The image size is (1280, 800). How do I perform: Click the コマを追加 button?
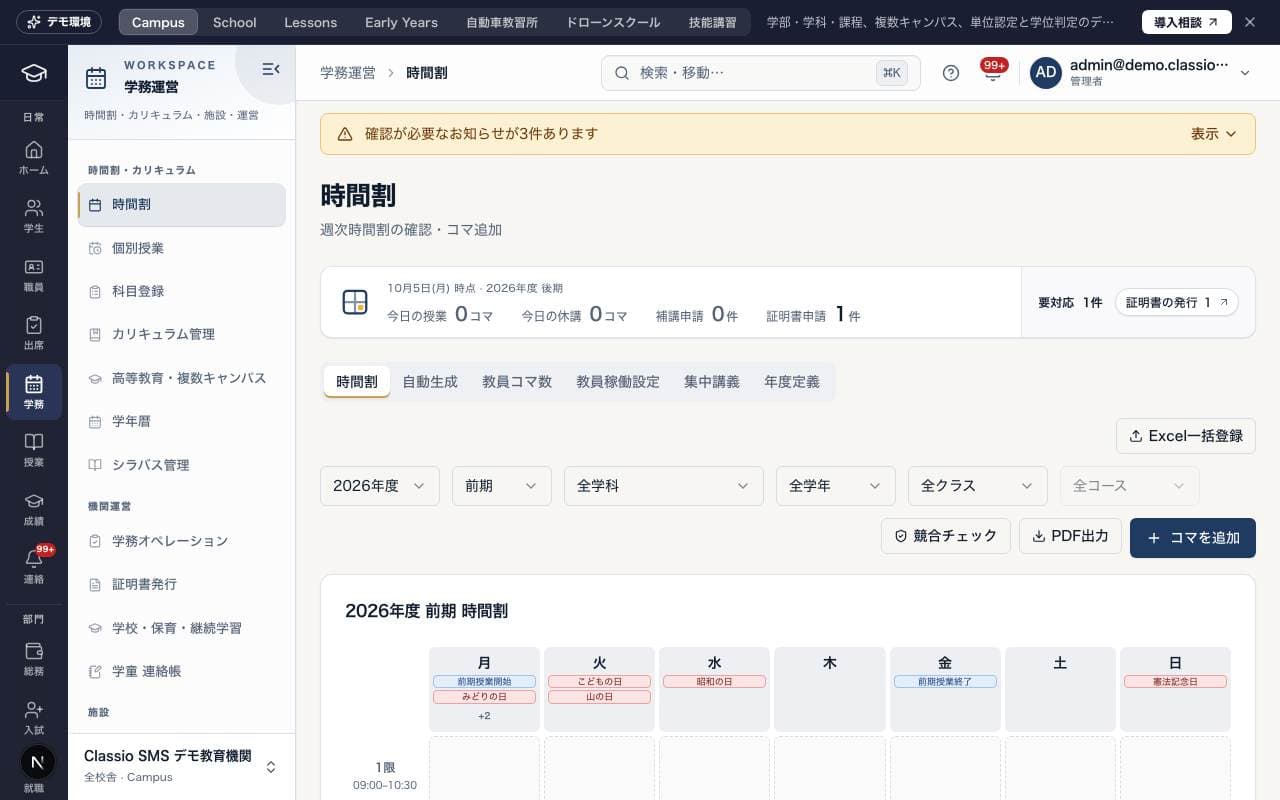pos(1193,538)
